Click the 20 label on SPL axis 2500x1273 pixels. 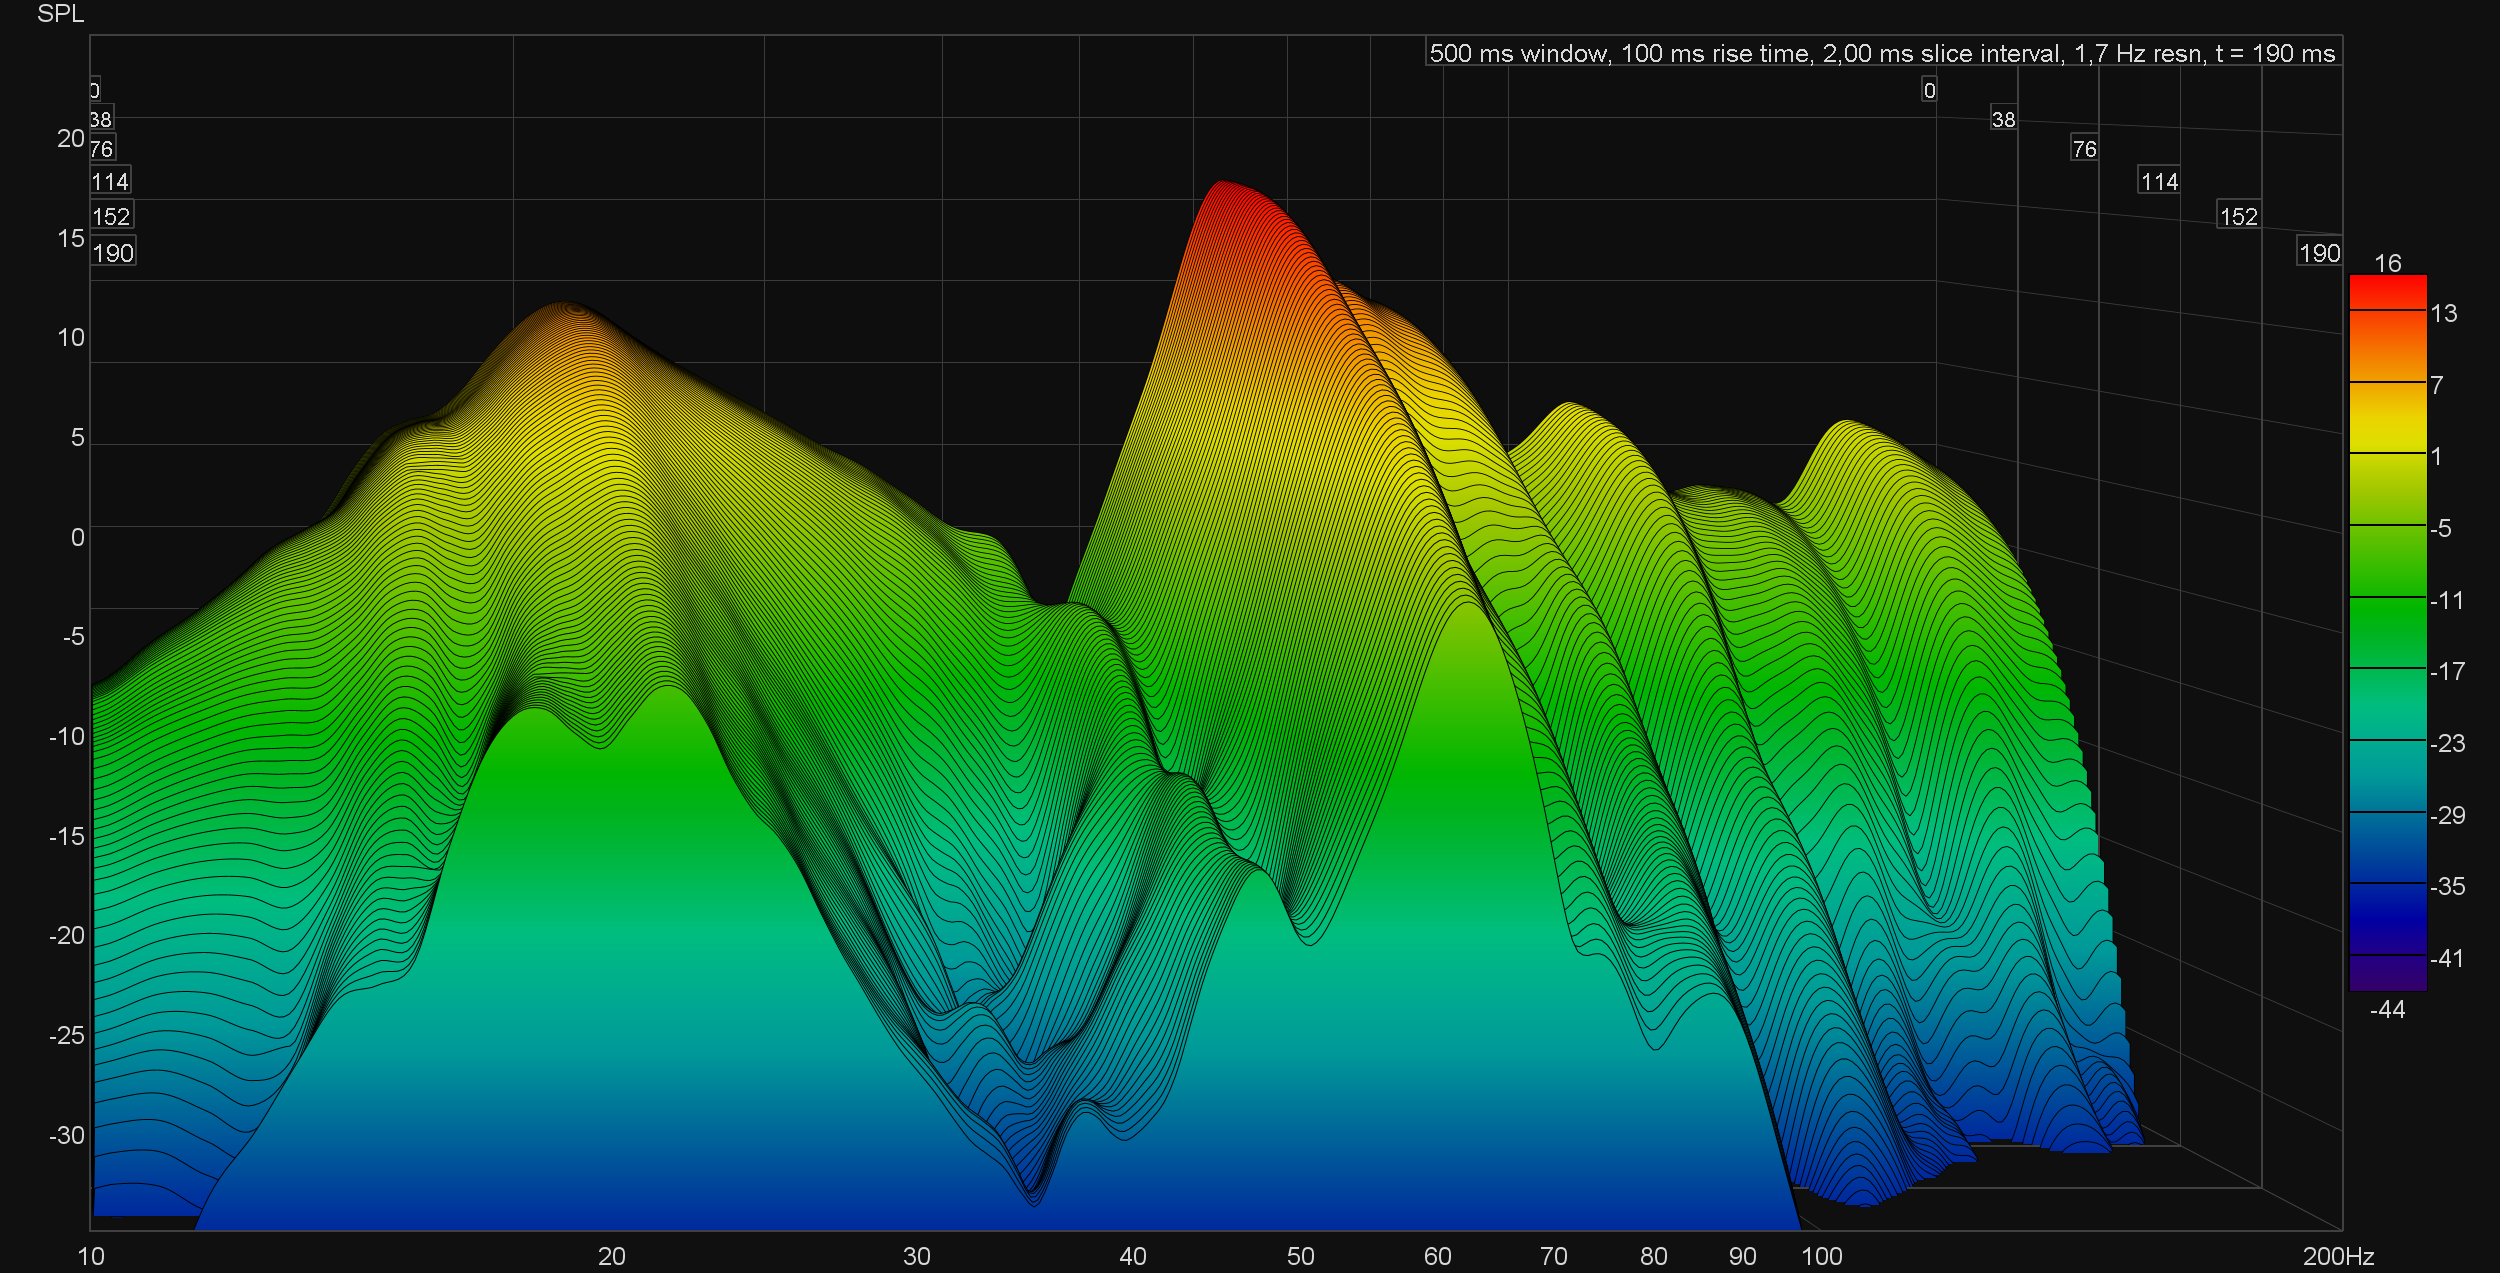[x=70, y=139]
